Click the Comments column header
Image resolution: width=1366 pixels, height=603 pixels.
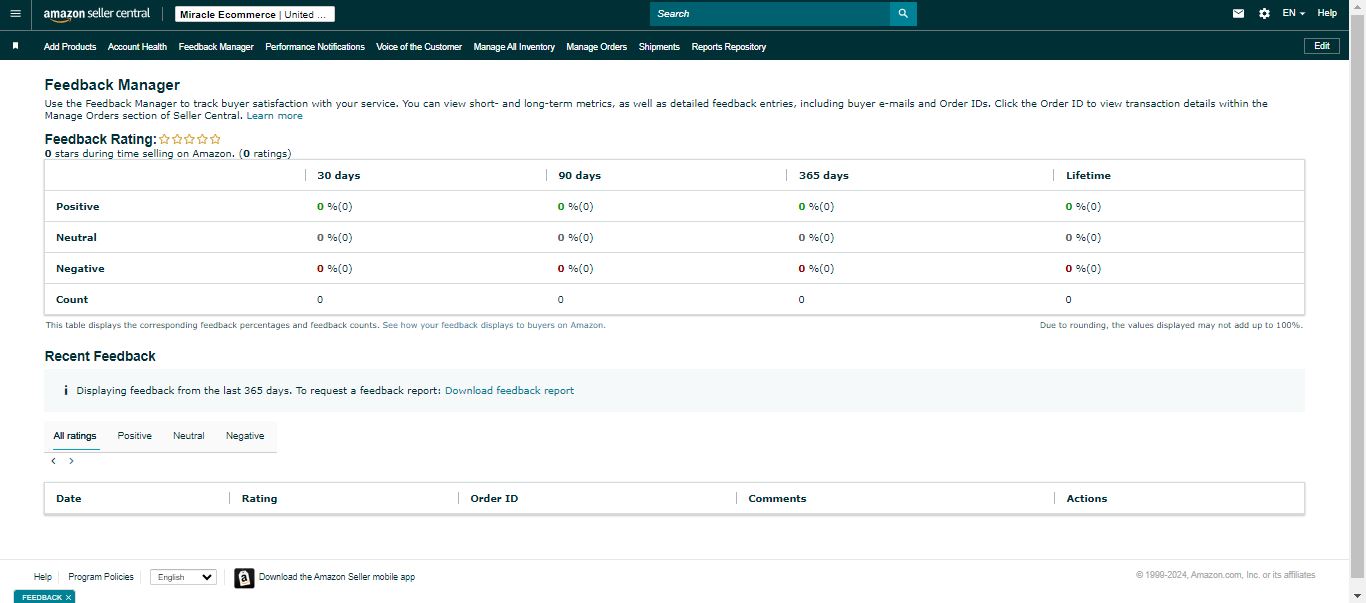click(777, 498)
